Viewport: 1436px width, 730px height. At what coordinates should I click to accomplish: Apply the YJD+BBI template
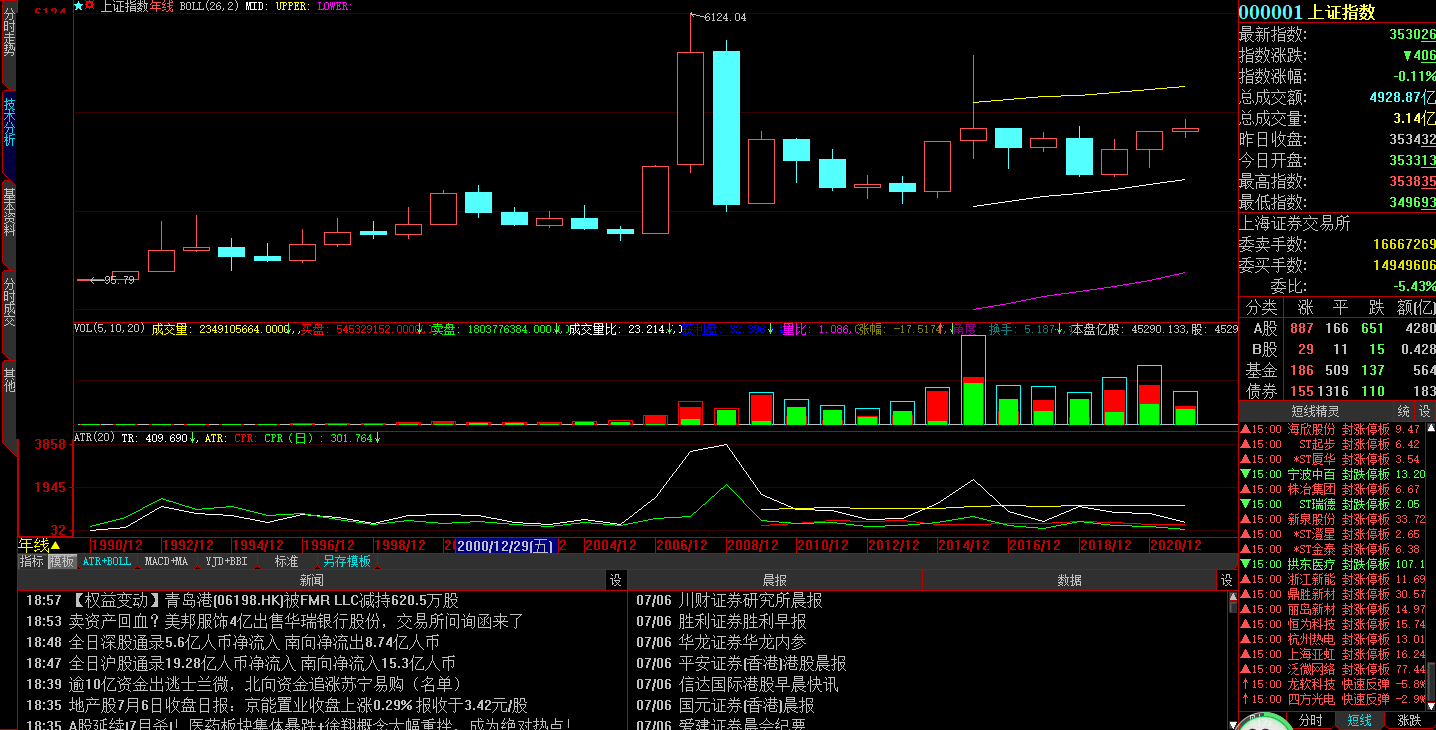226,562
